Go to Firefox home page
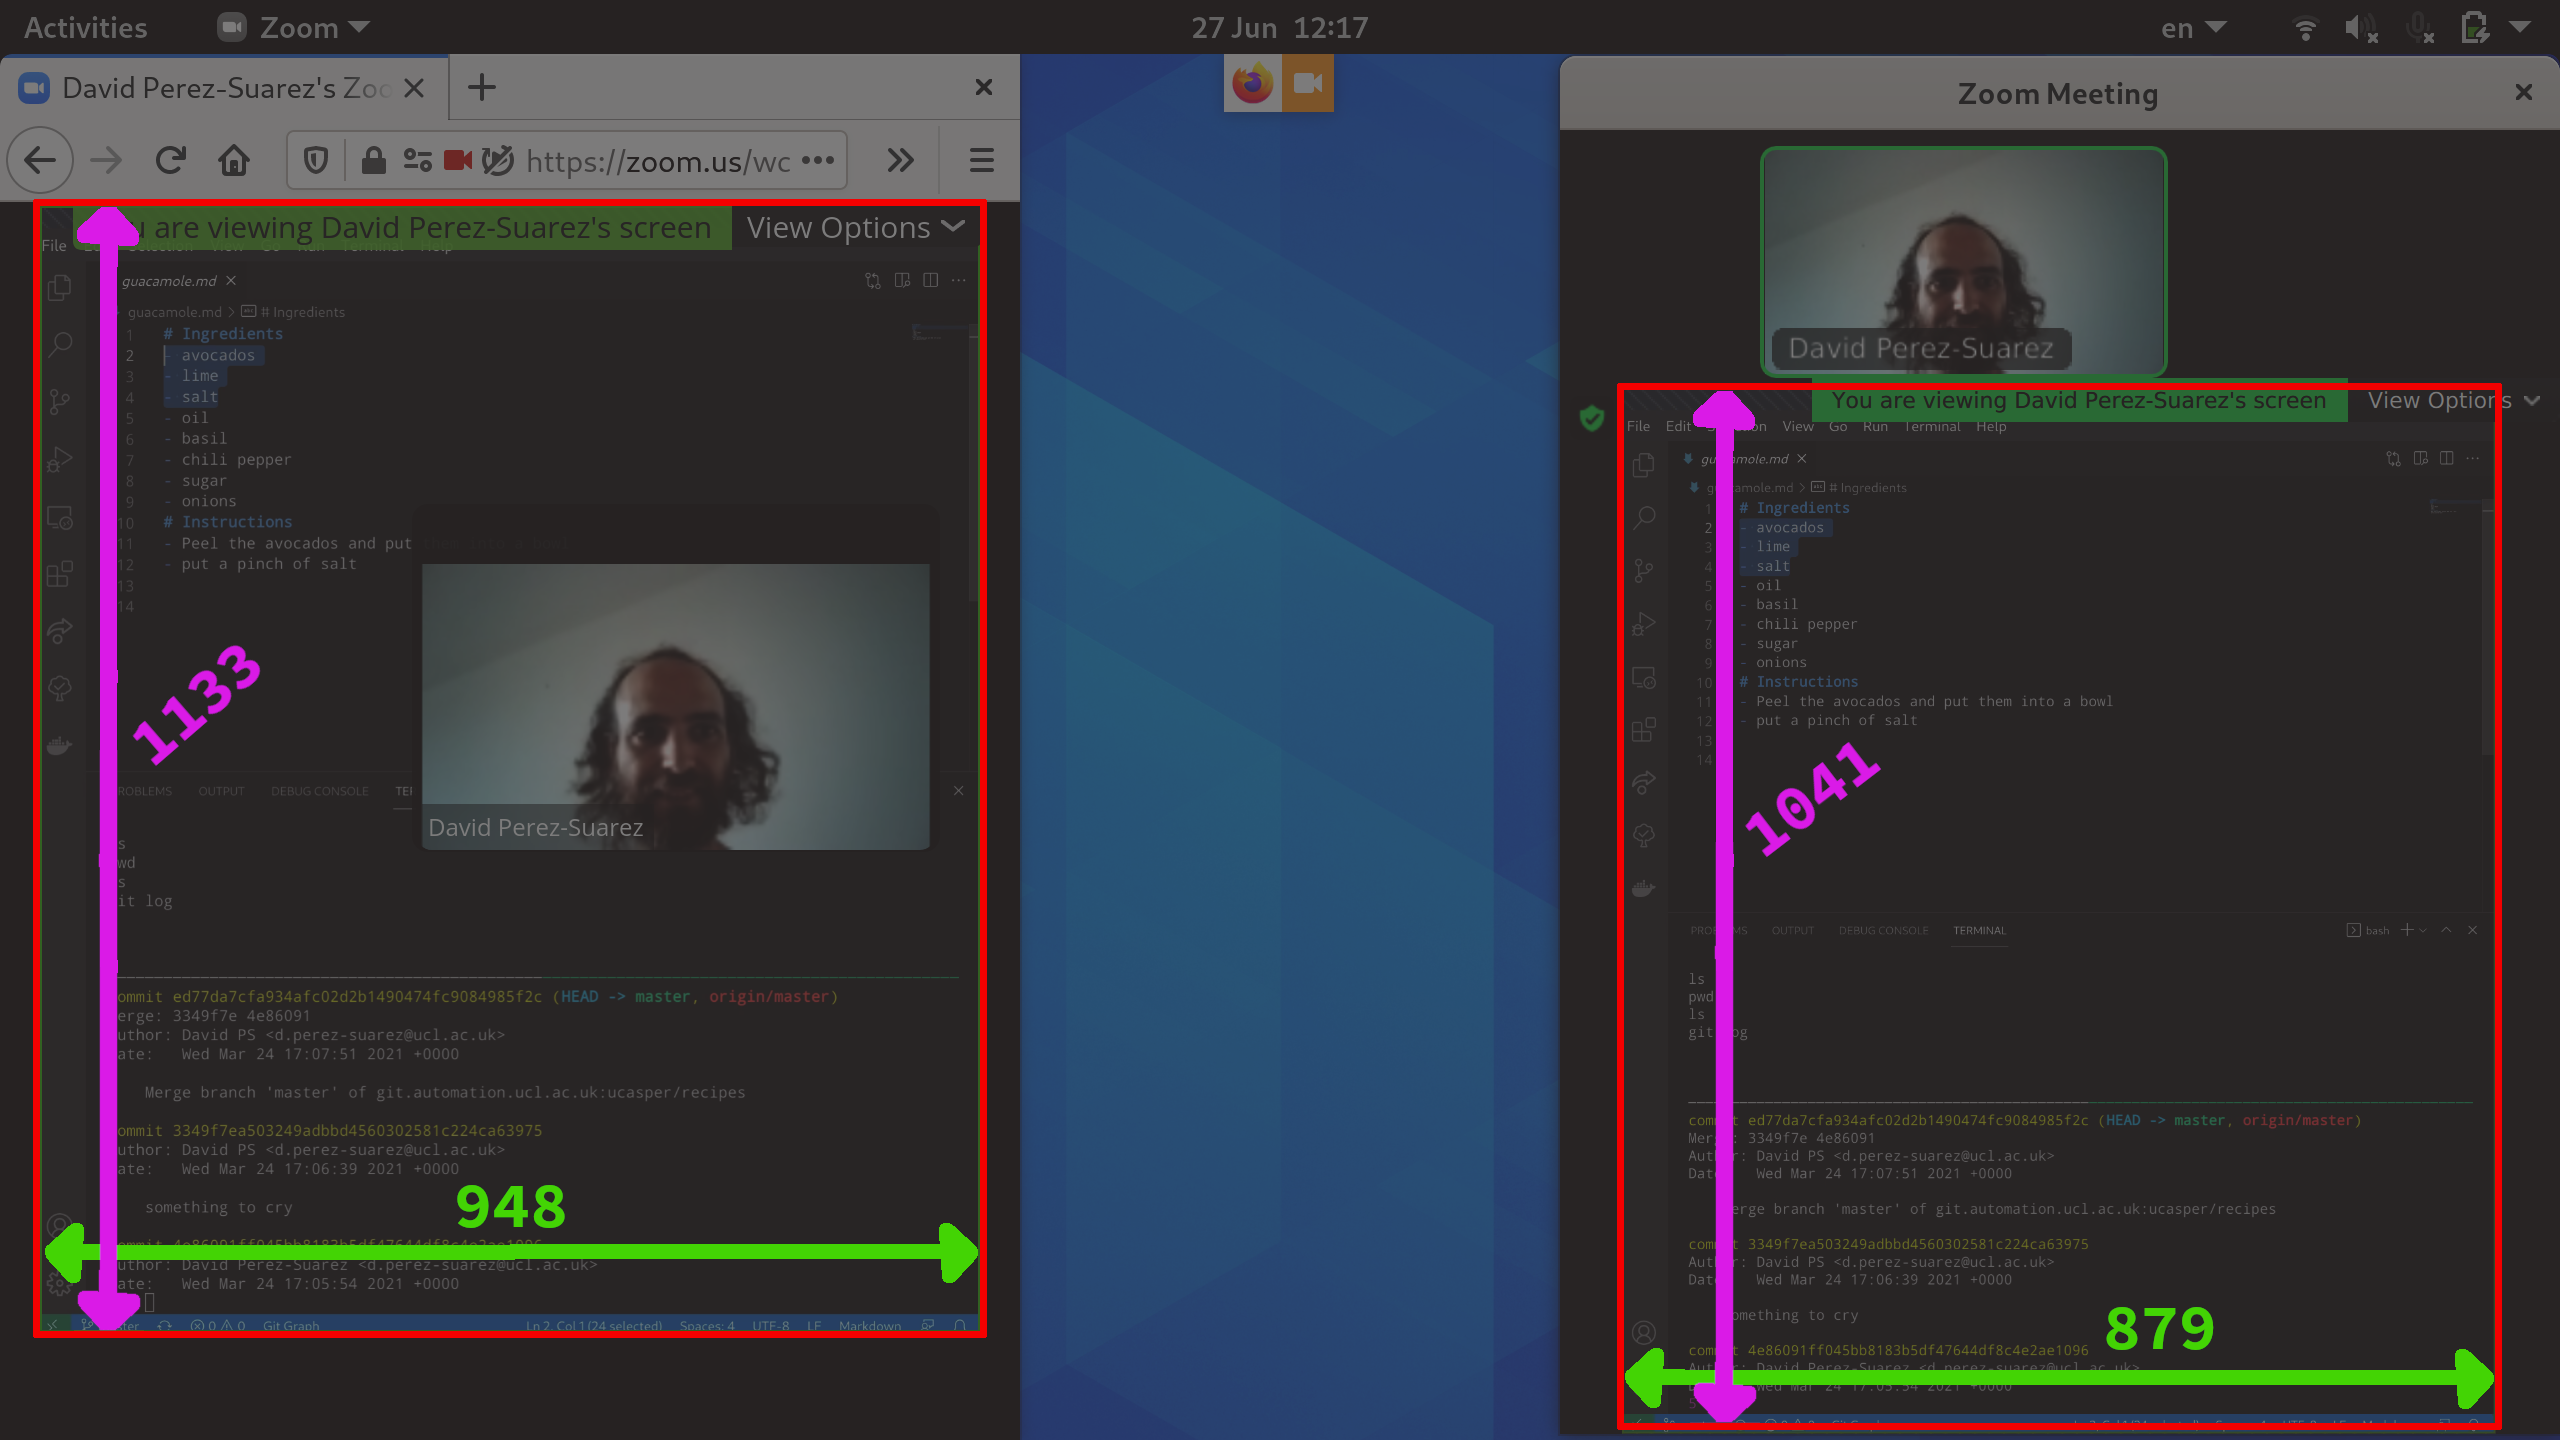This screenshot has height=1440, width=2560. click(234, 160)
